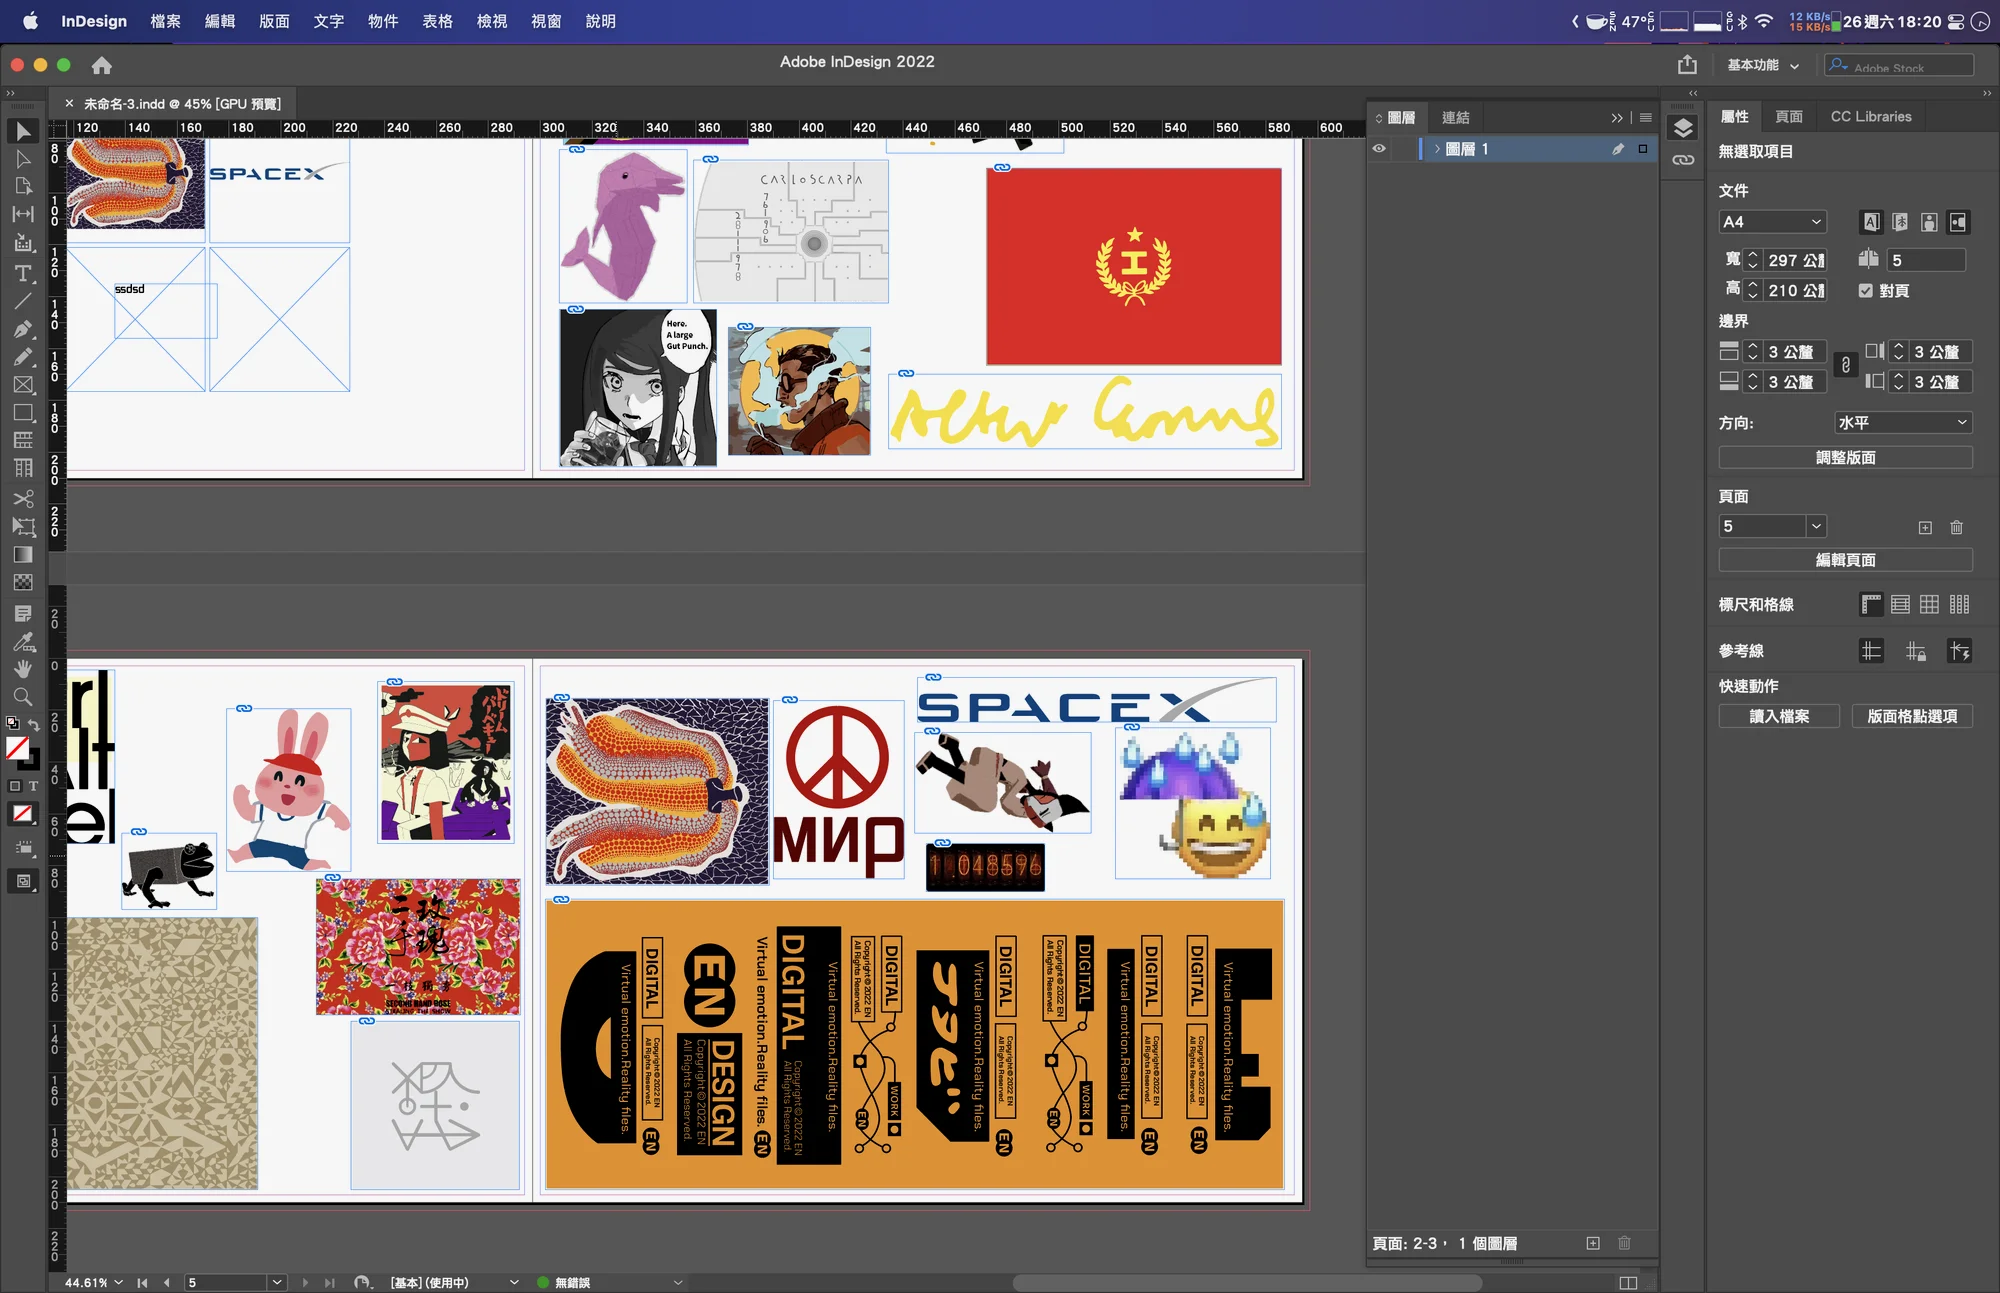The image size is (2000, 1293).
Task: Add new page in Properties panel
Action: click(1925, 527)
